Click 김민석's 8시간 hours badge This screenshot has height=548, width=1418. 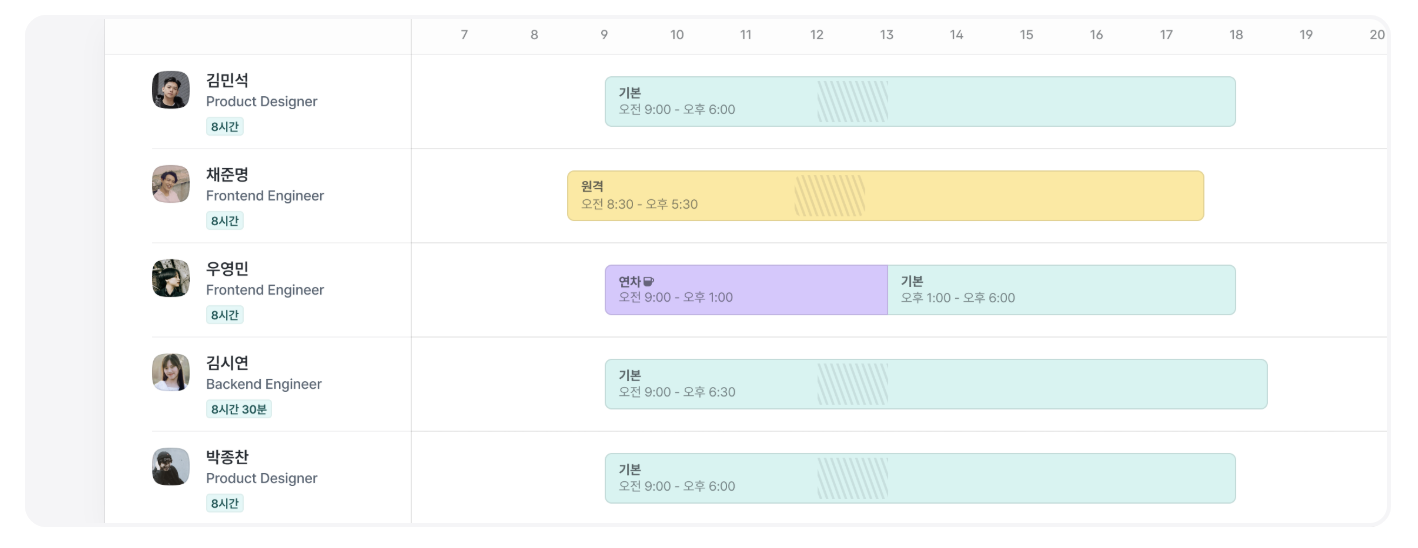pyautogui.click(x=225, y=127)
